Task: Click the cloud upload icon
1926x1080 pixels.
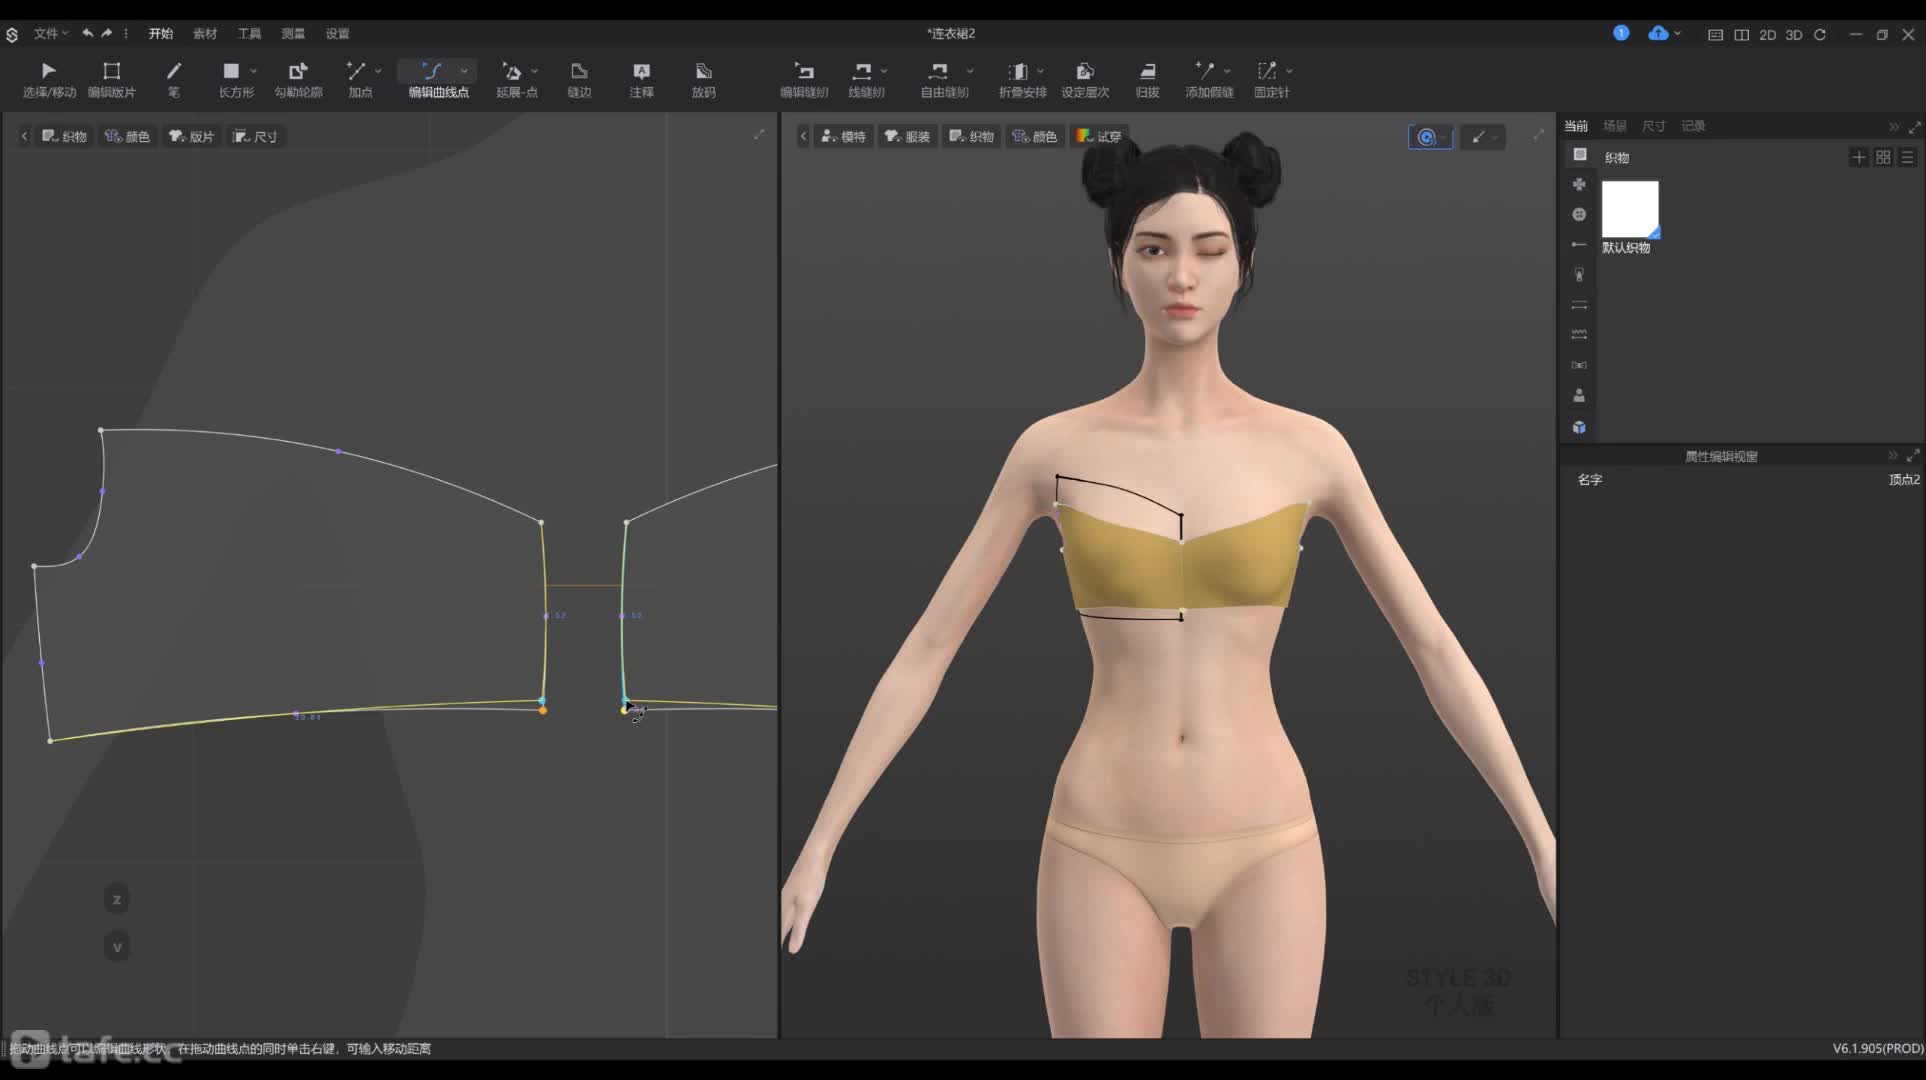Action: click(x=1658, y=33)
